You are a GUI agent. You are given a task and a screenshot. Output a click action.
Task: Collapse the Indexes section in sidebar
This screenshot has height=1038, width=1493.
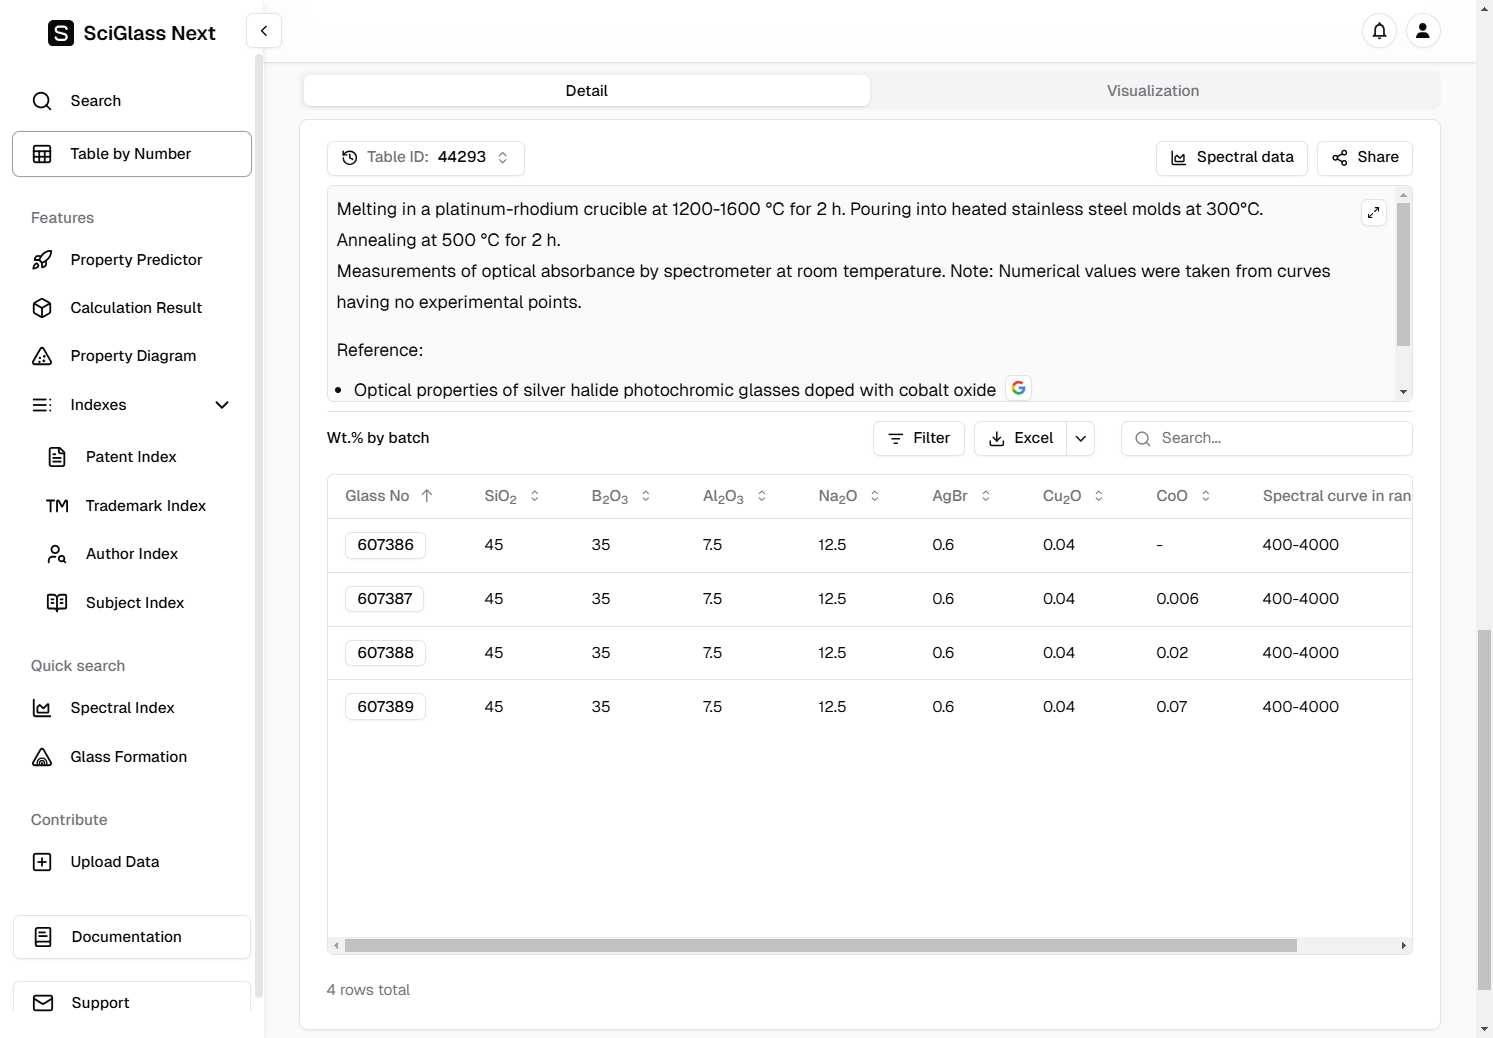tap(221, 405)
